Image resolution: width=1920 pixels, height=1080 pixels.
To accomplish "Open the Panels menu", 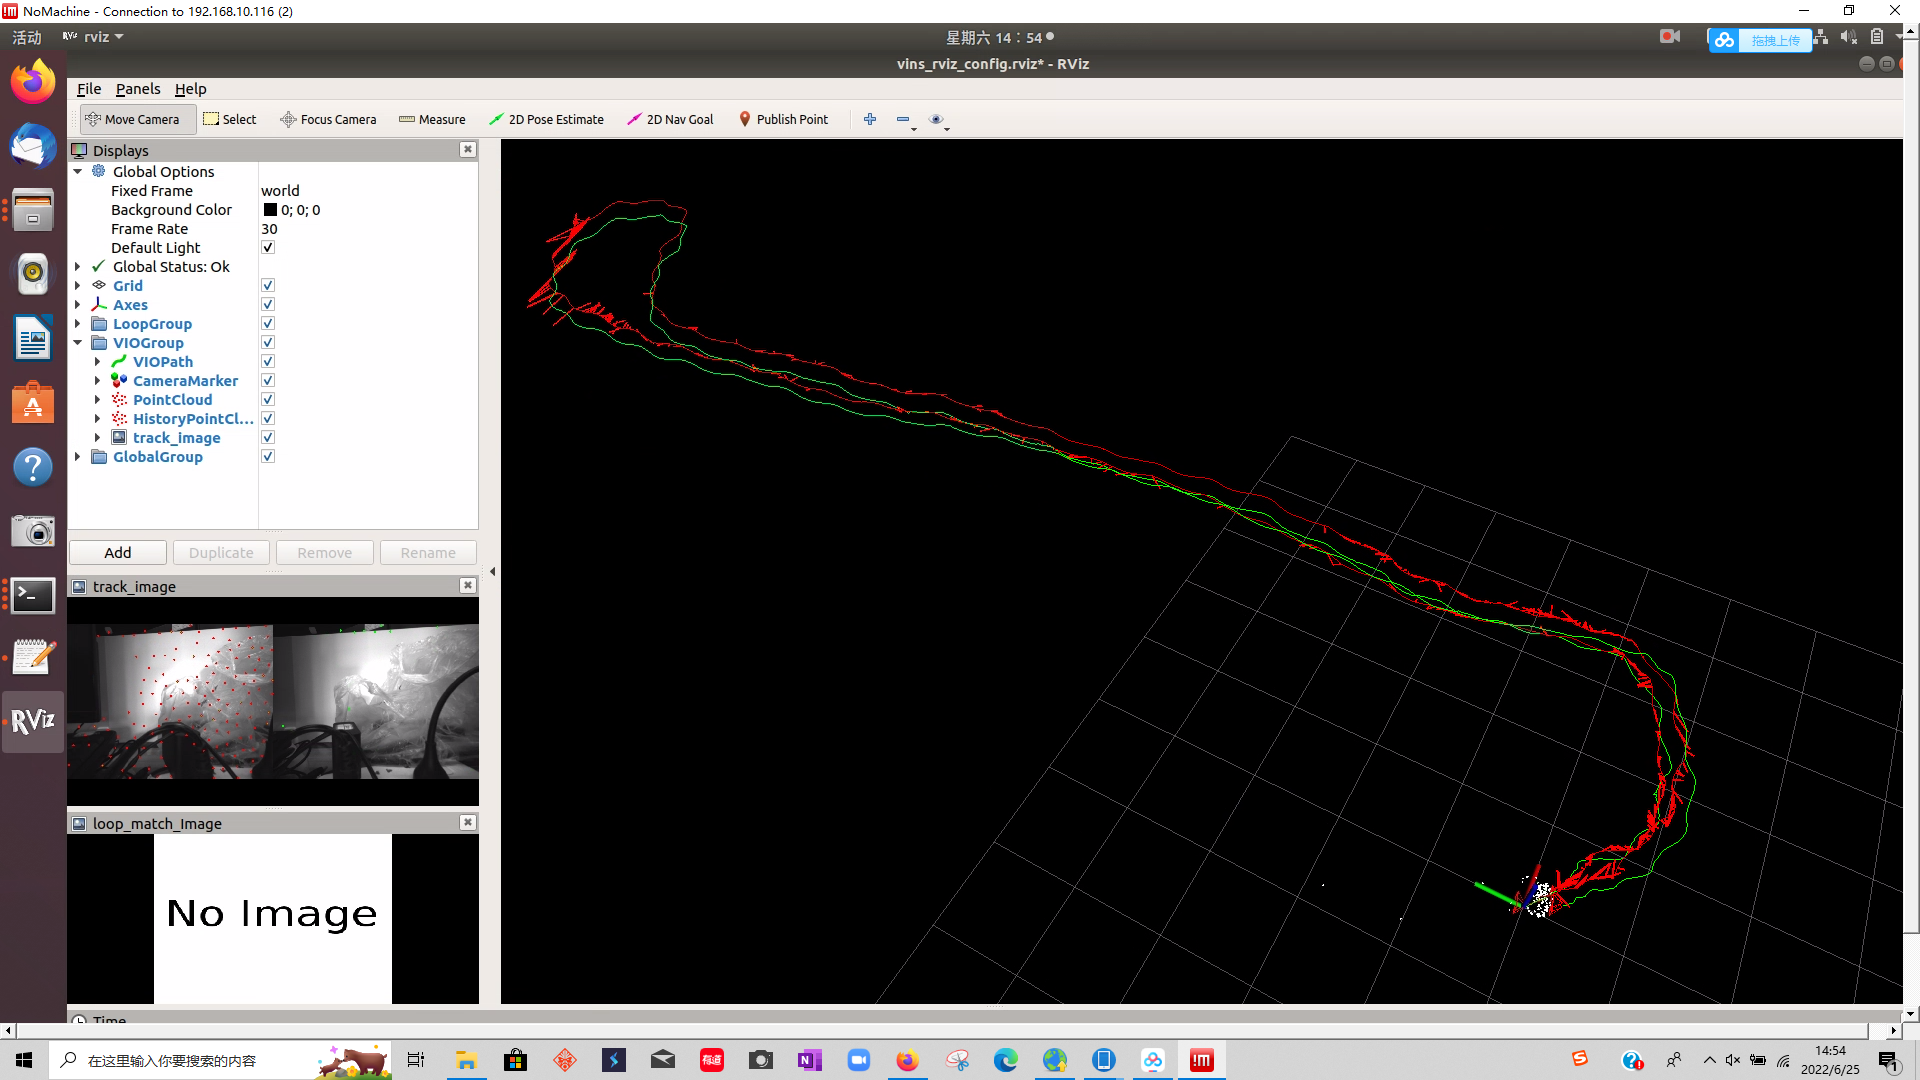I will point(138,89).
